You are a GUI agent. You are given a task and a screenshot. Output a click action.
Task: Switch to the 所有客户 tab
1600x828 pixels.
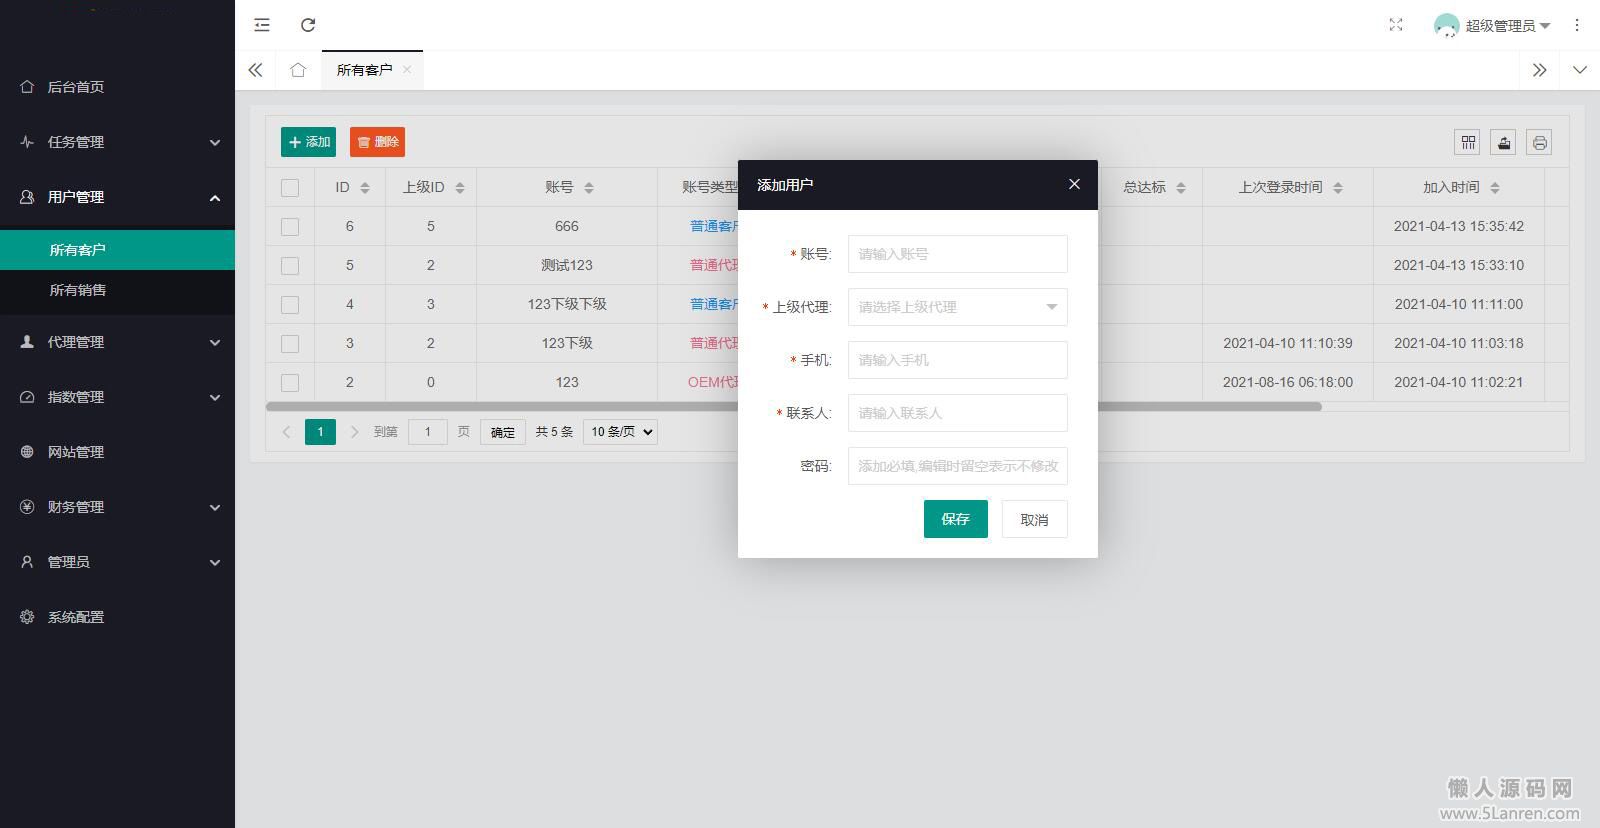(x=364, y=70)
